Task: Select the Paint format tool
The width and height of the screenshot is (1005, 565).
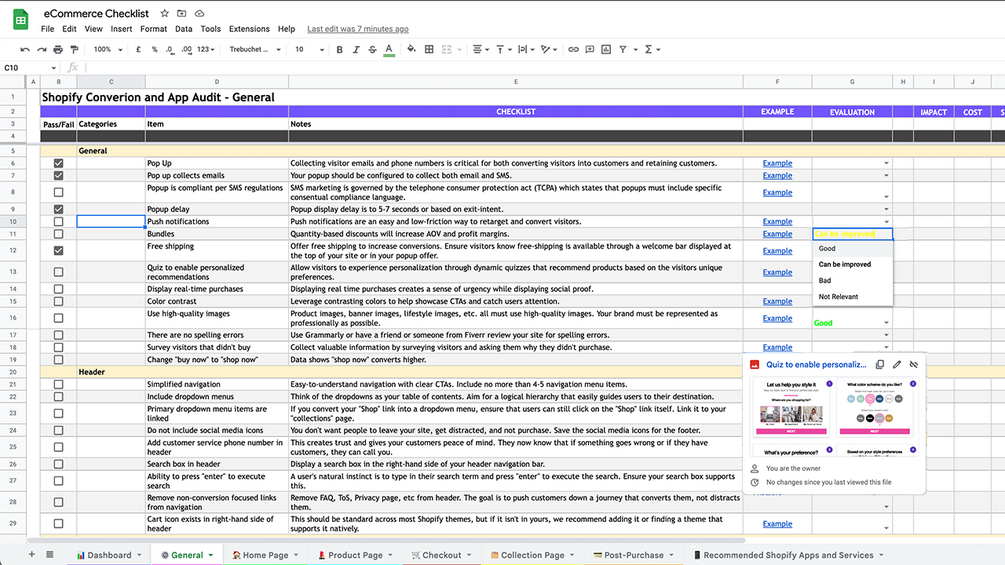Action: coord(74,49)
